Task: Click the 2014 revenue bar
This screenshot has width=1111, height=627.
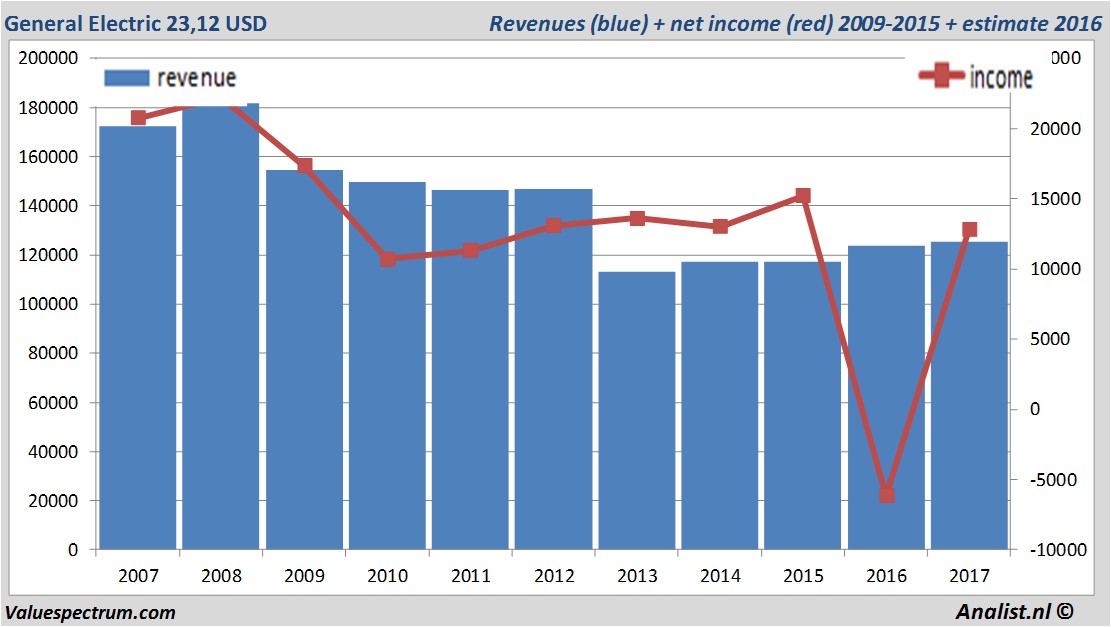Action: point(720,406)
